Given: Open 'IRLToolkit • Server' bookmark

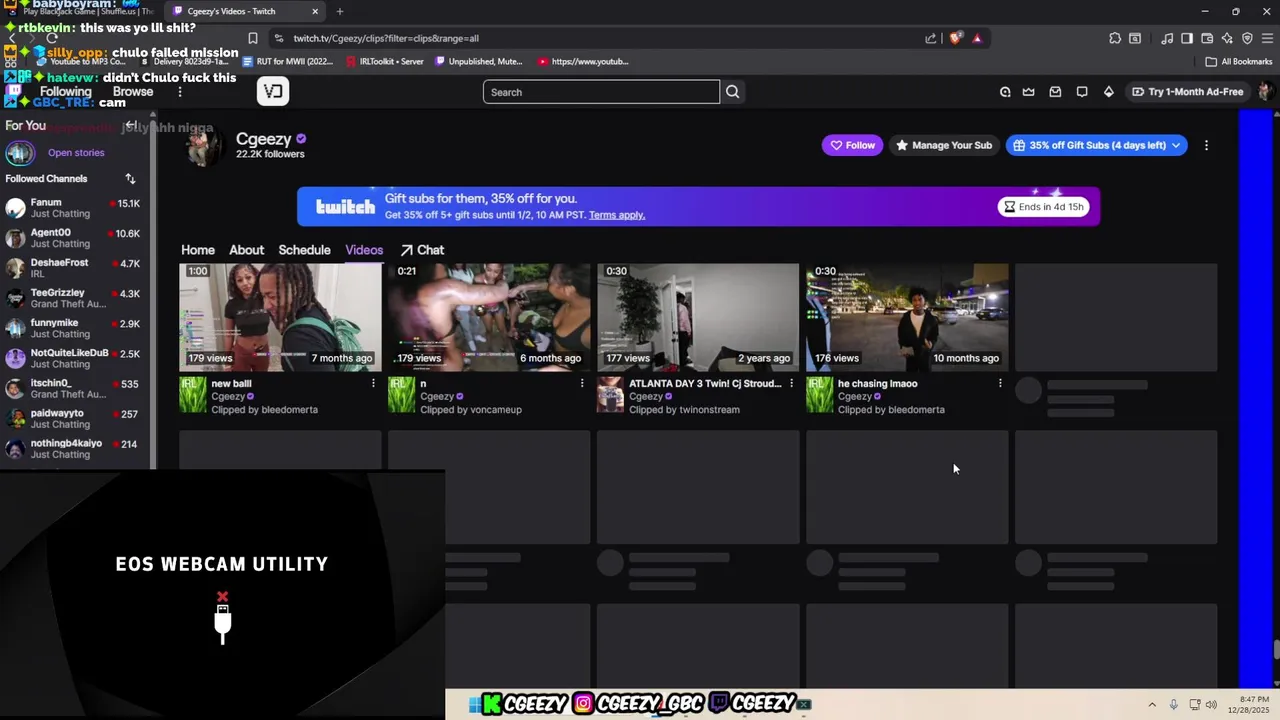Looking at the screenshot, I should 384,61.
